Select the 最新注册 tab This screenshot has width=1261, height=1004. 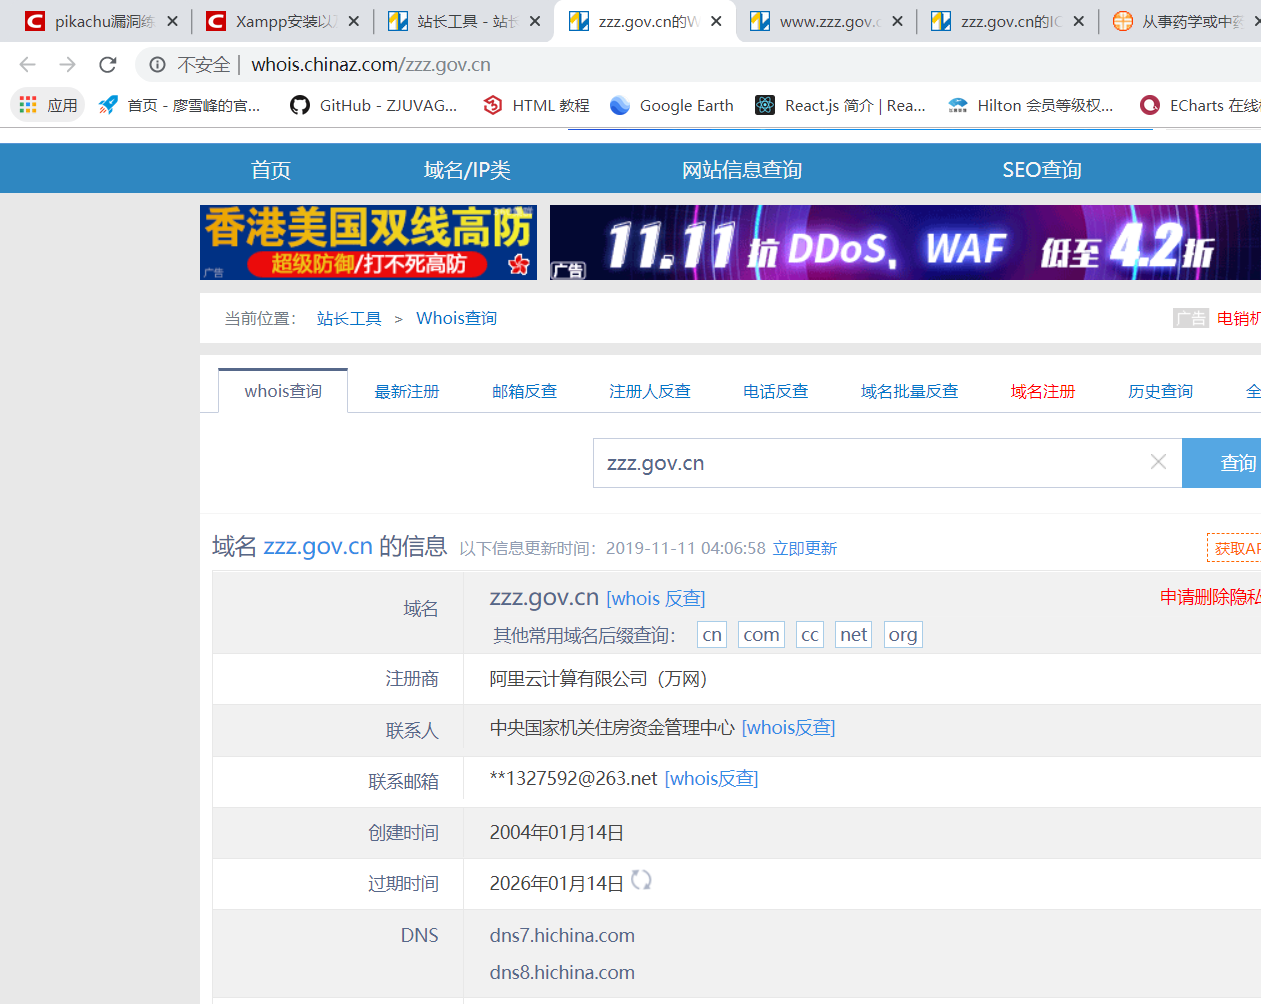(x=407, y=391)
